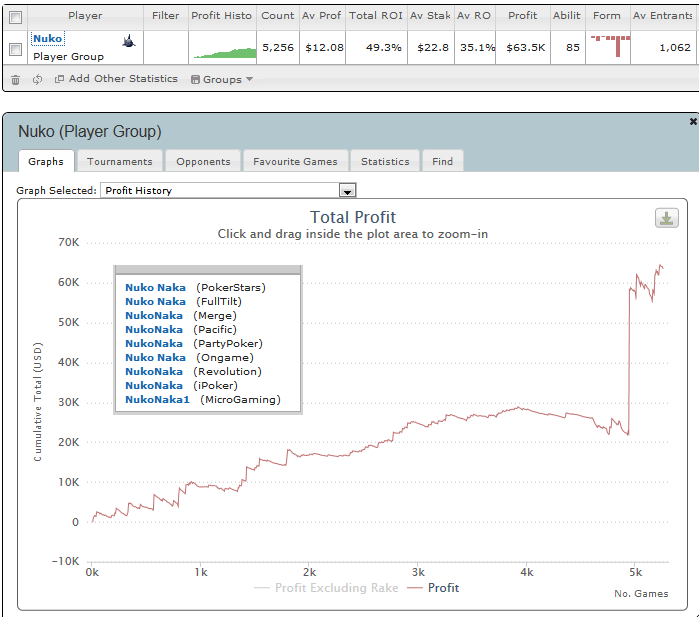The width and height of the screenshot is (699, 617).
Task: Toggle the Profit legend series
Action: tap(433, 588)
